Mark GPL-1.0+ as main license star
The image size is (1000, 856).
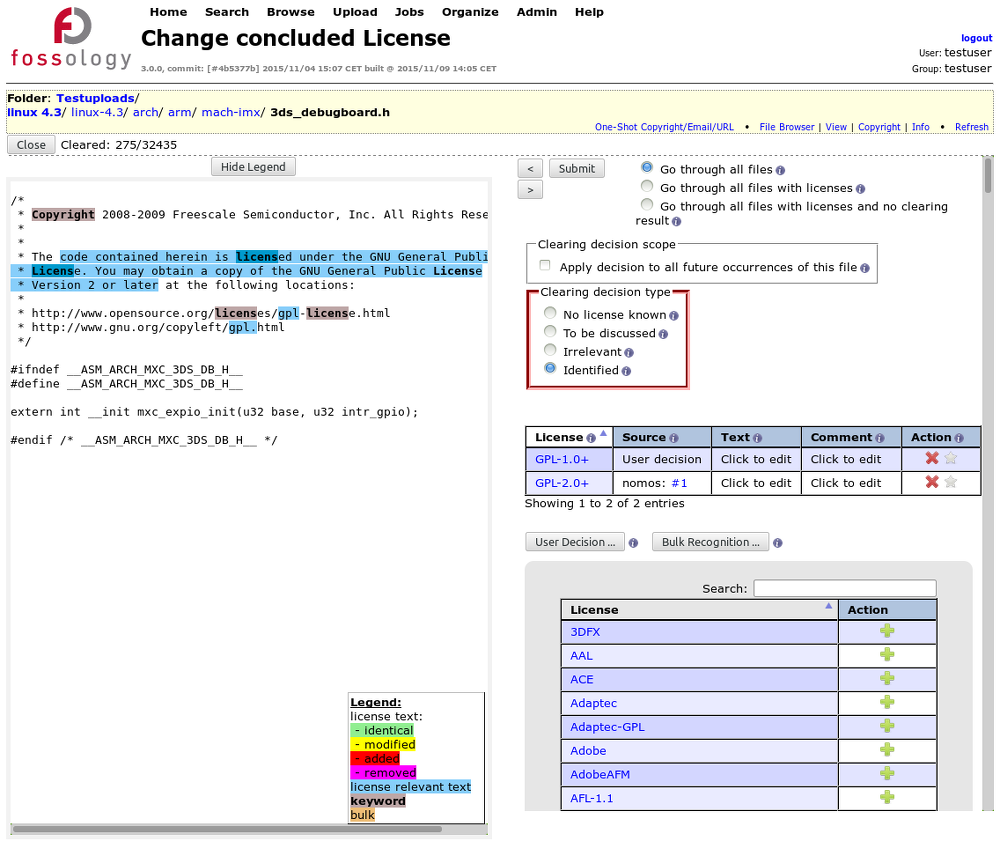[x=951, y=459]
